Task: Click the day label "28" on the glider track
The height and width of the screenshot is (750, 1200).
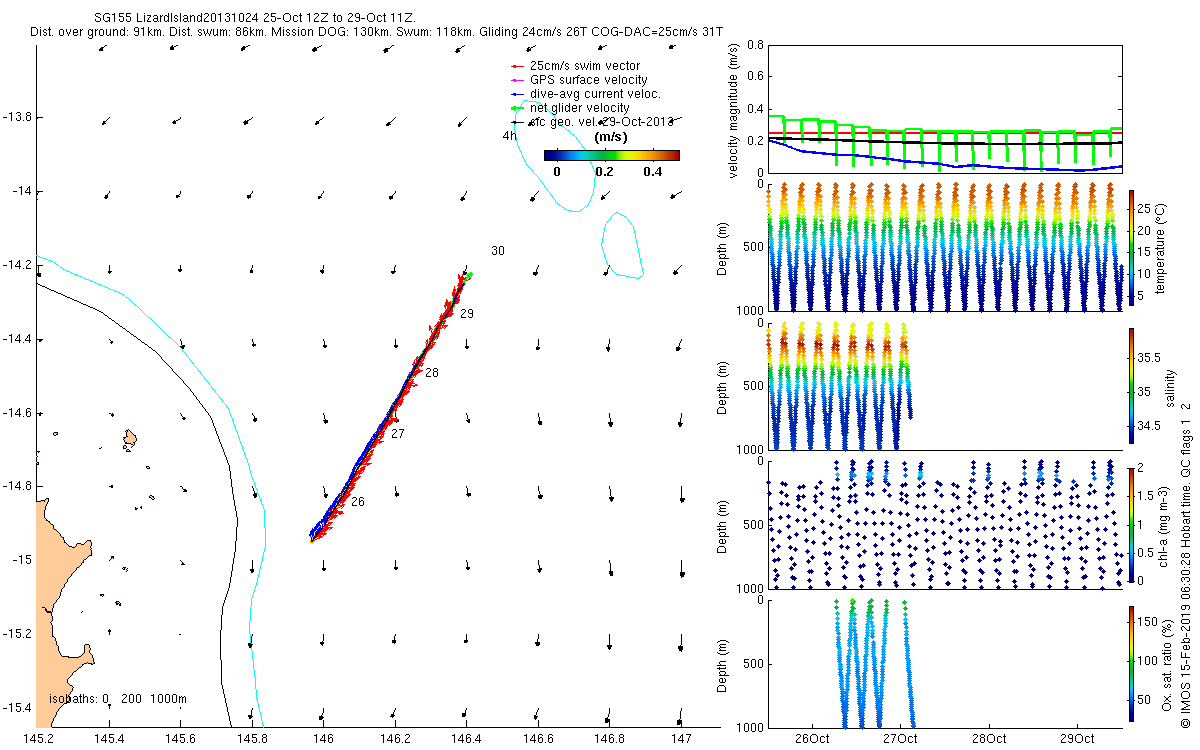Action: (432, 372)
